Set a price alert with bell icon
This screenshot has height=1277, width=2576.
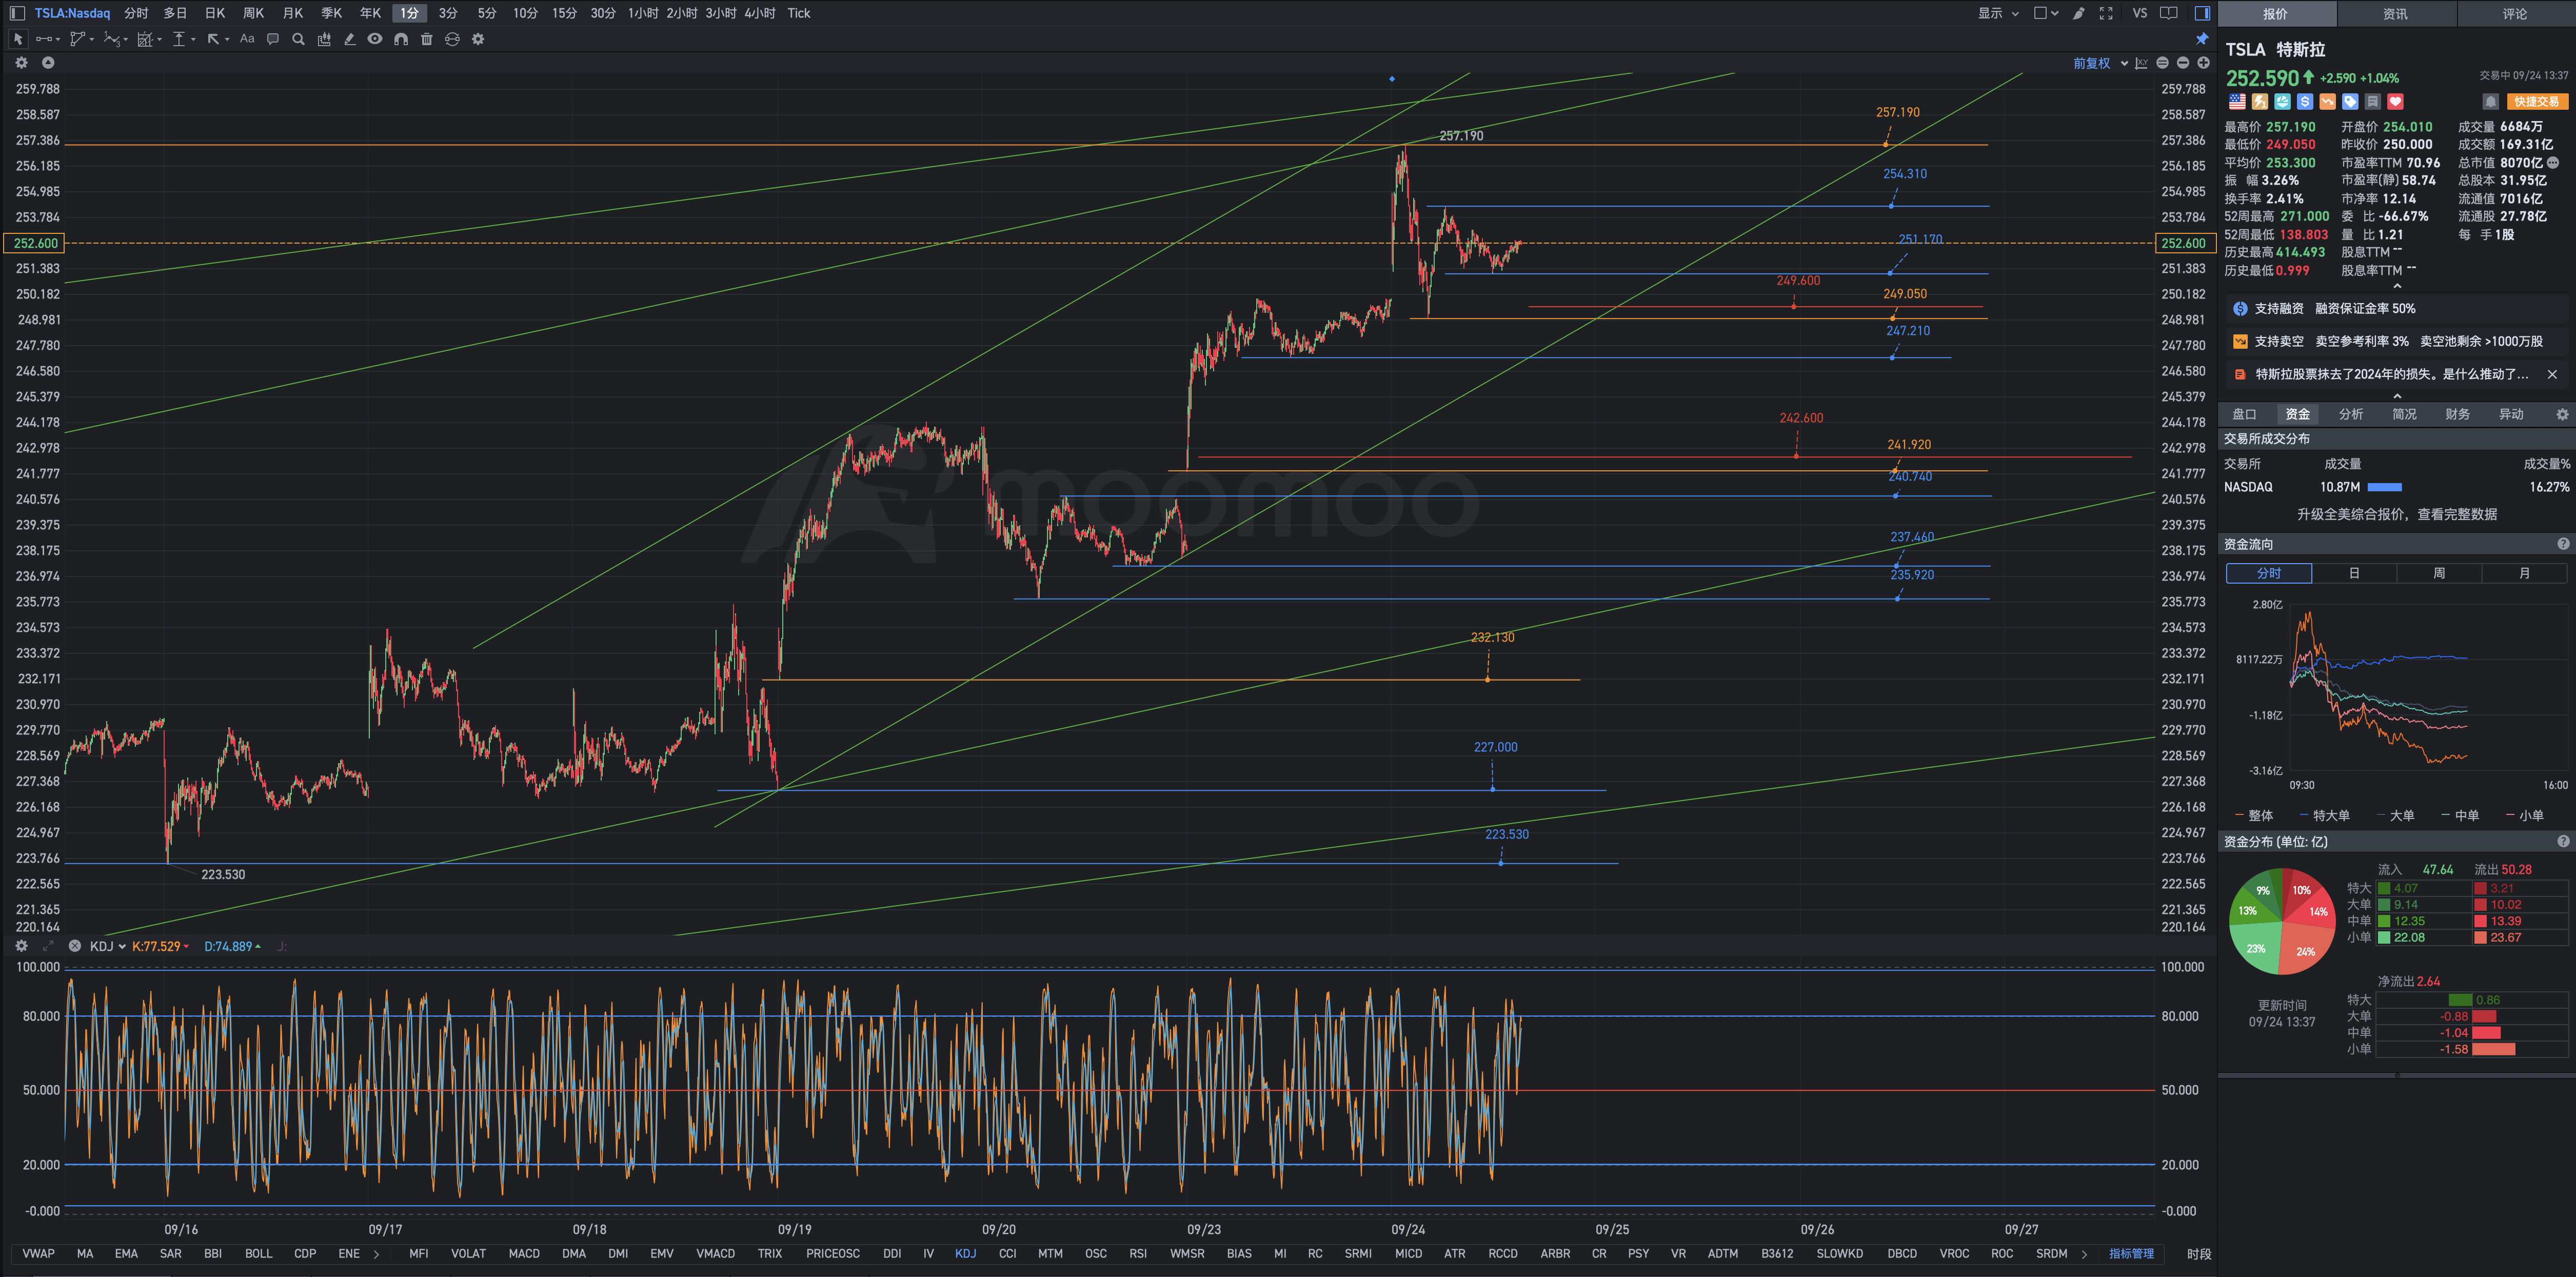[2491, 102]
